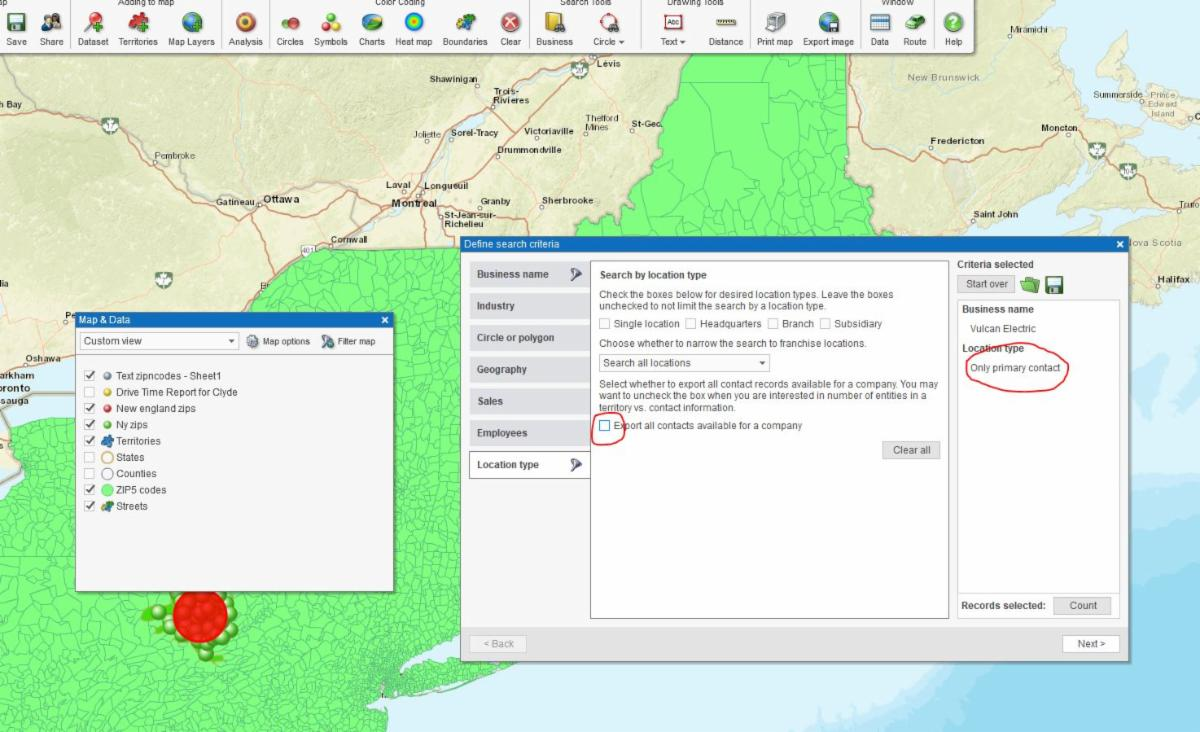Viewport: 1200px width, 732px height.
Task: Check the Single location checkbox
Action: coord(605,324)
